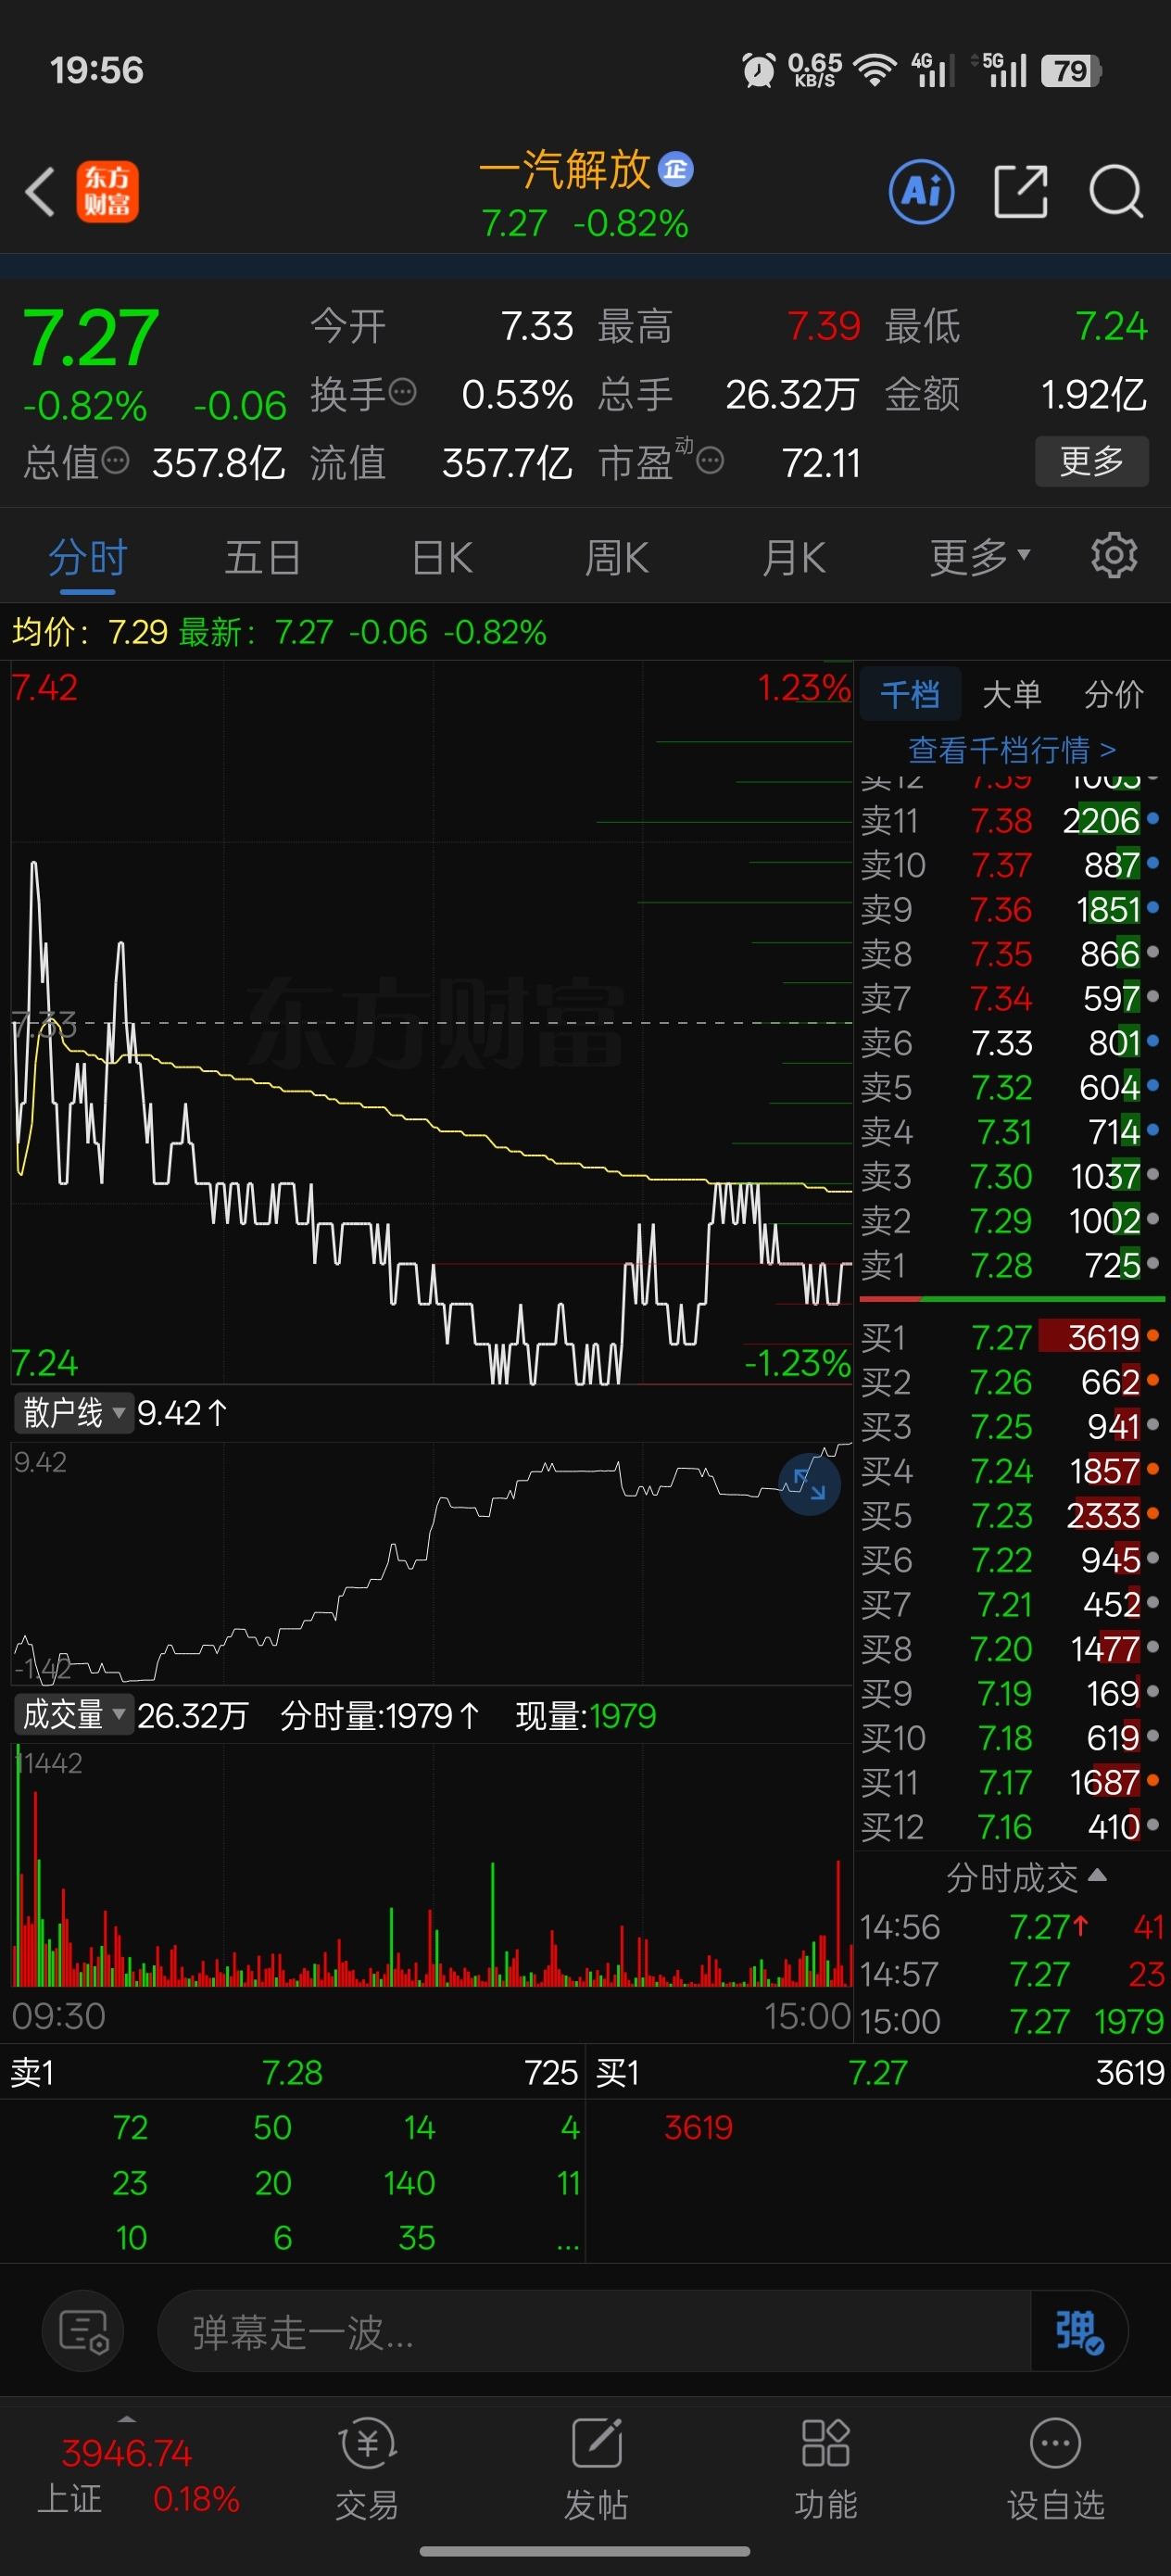This screenshot has width=1171, height=2576.
Task: Select the 卖11 7.38 2206 row
Action: click(x=1011, y=820)
